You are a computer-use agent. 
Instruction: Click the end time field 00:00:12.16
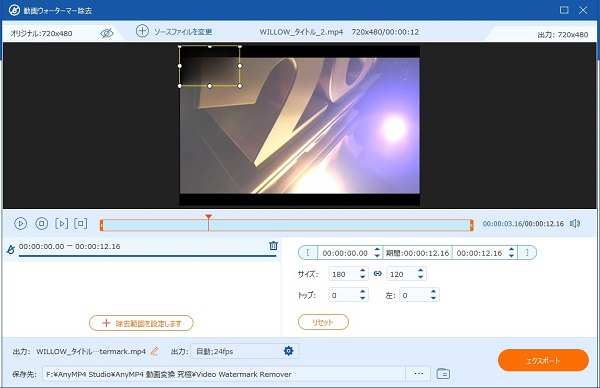pyautogui.click(x=479, y=253)
